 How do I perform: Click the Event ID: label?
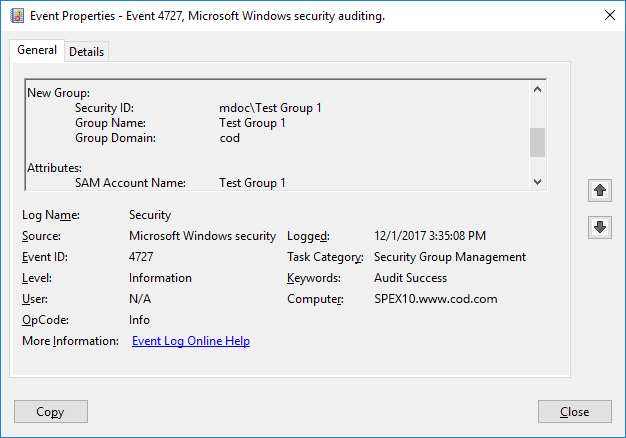click(x=45, y=257)
